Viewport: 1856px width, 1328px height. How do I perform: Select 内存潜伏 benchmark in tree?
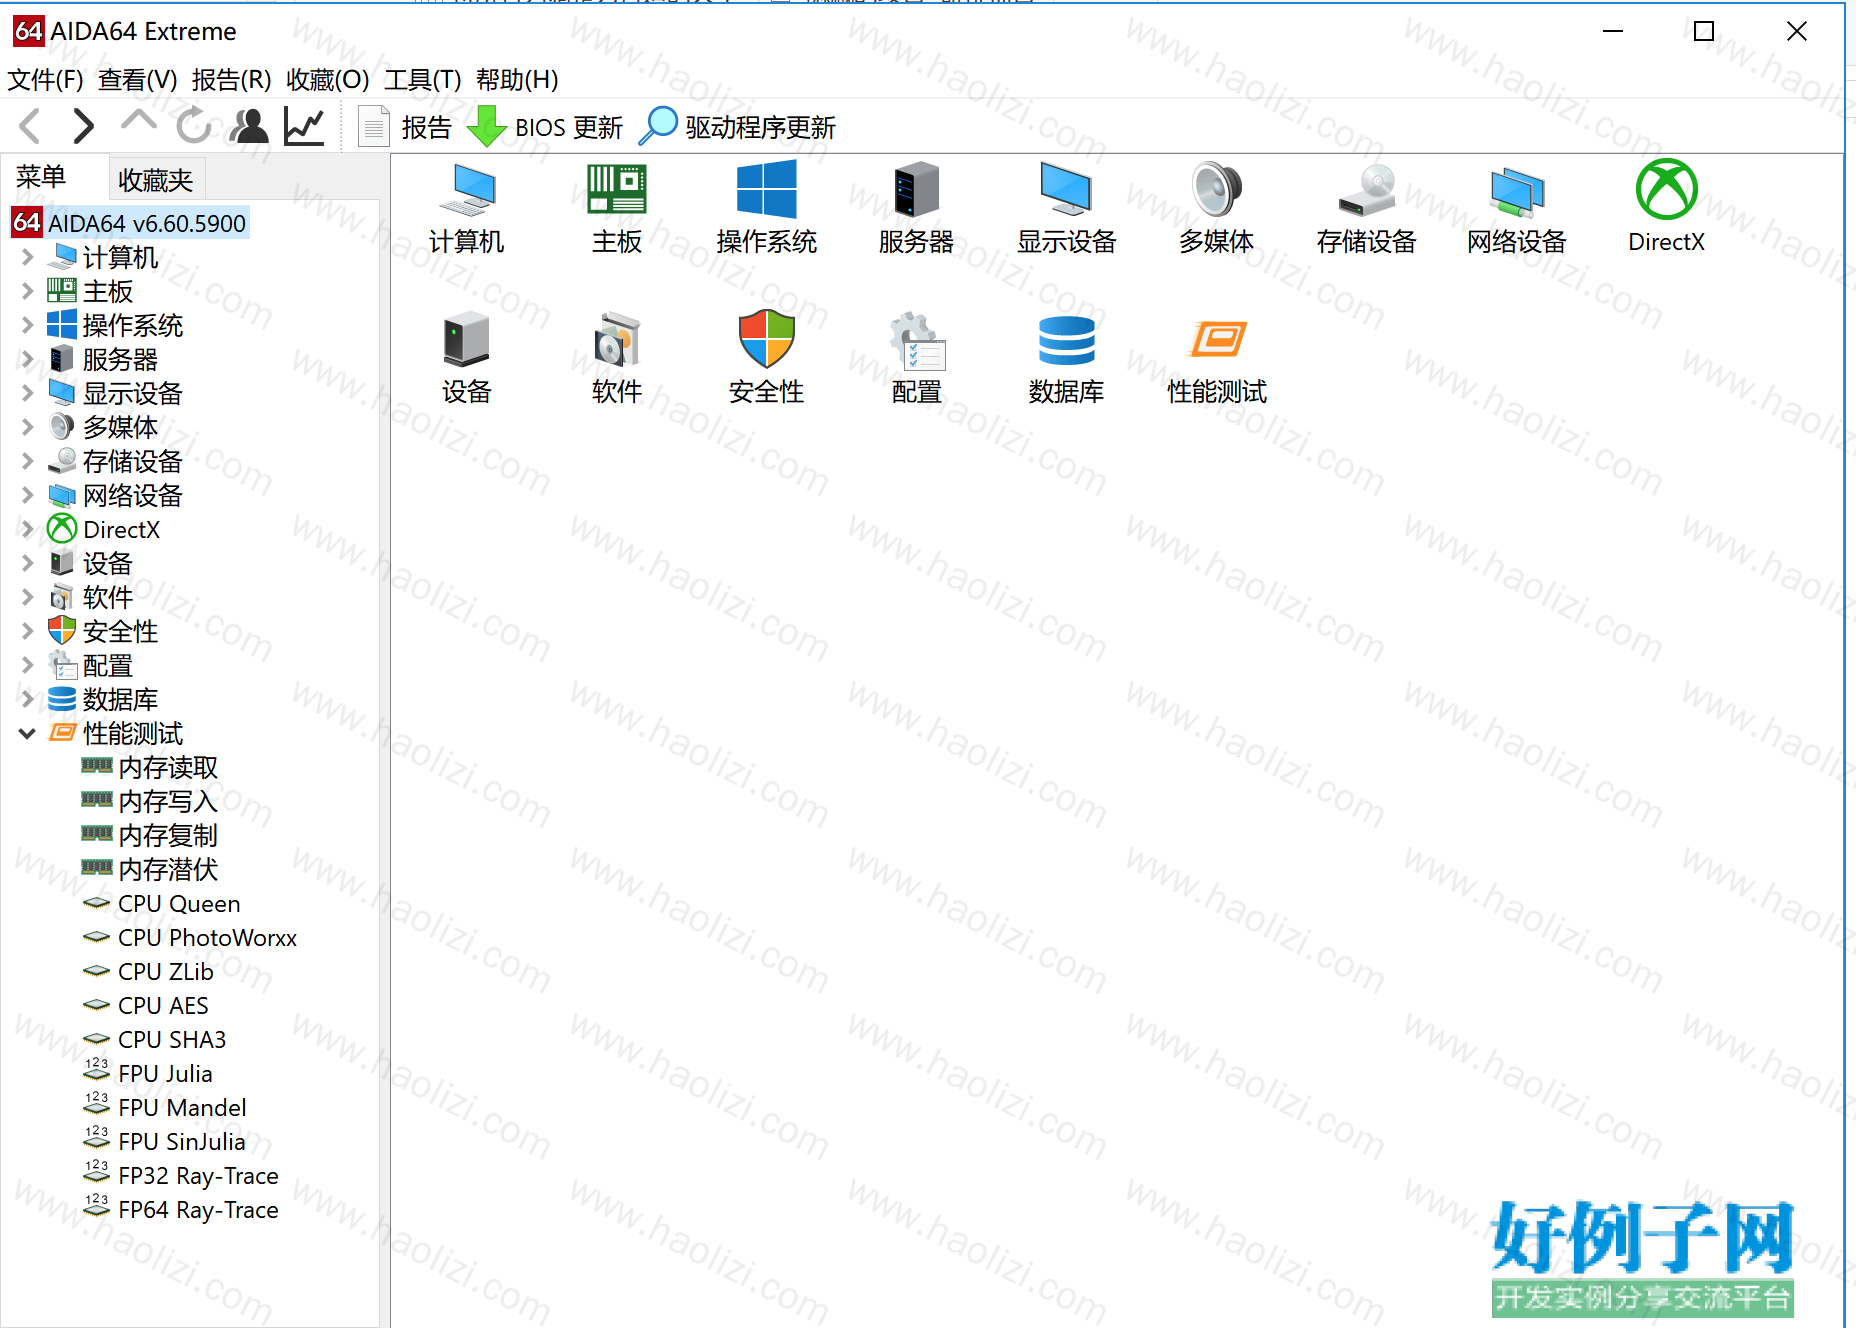150,870
